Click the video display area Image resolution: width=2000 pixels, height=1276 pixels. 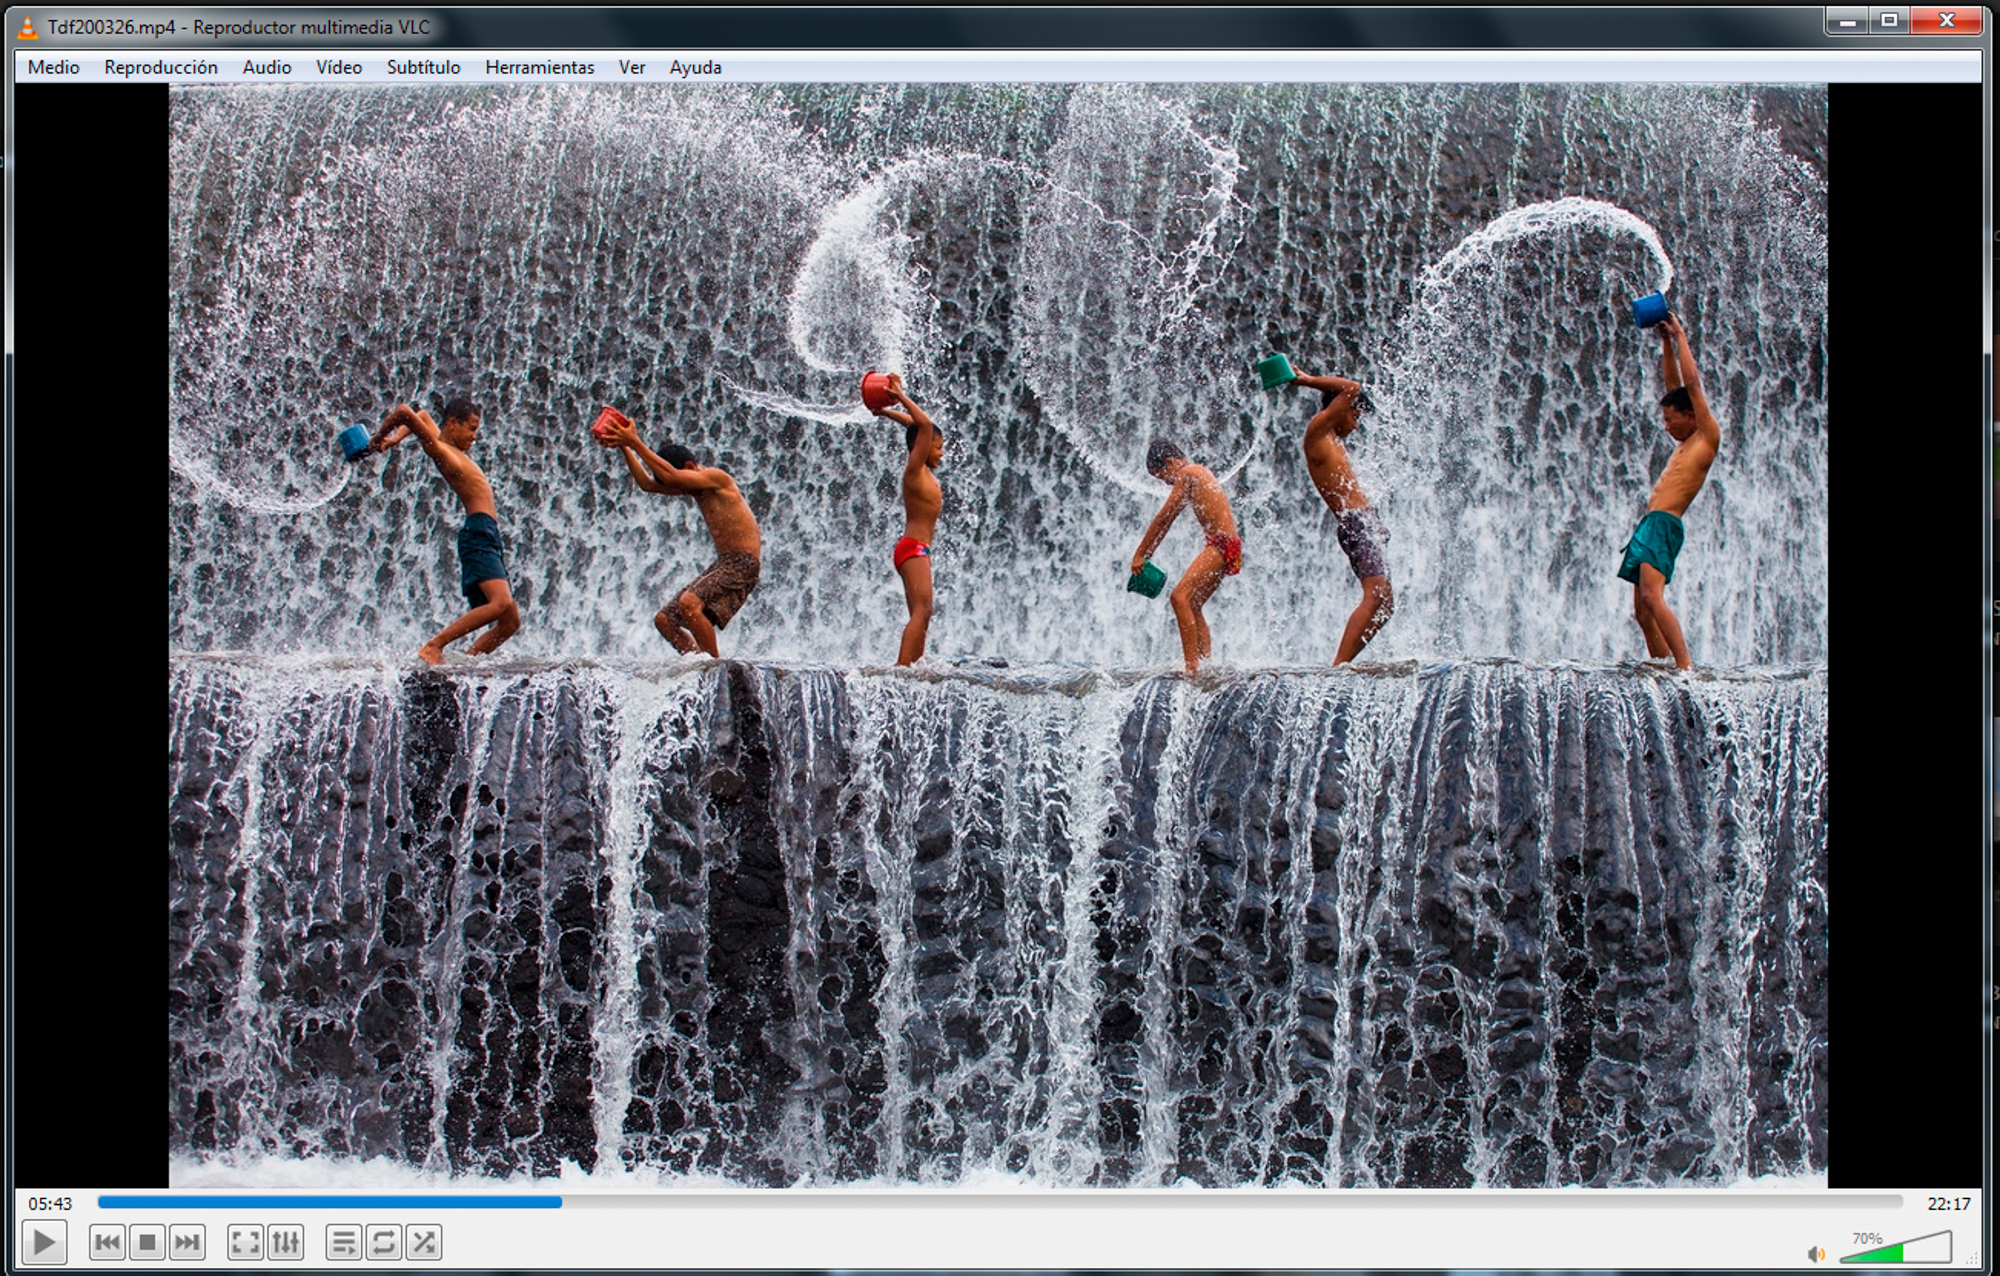(x=998, y=636)
